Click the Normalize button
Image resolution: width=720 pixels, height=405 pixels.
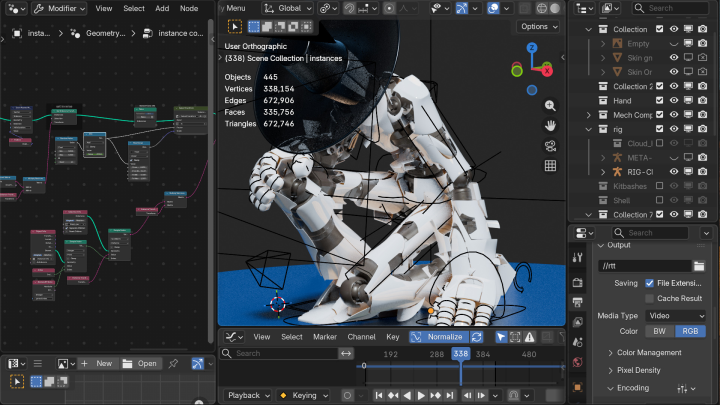coord(445,337)
